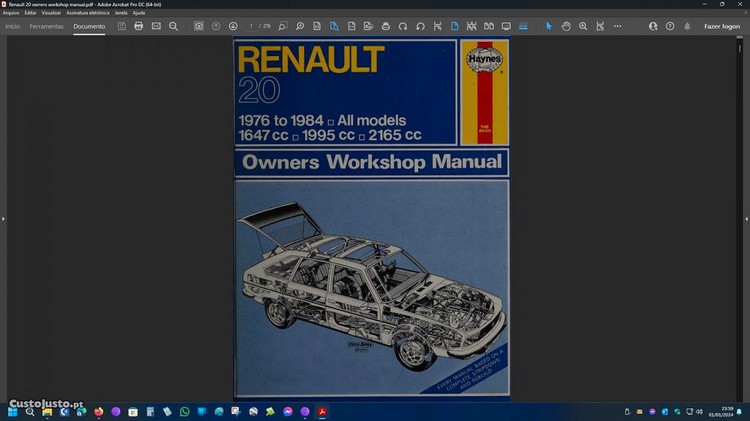Screen dimensions: 750x421
Task: Open the Arquivo menu
Action: [11, 12]
